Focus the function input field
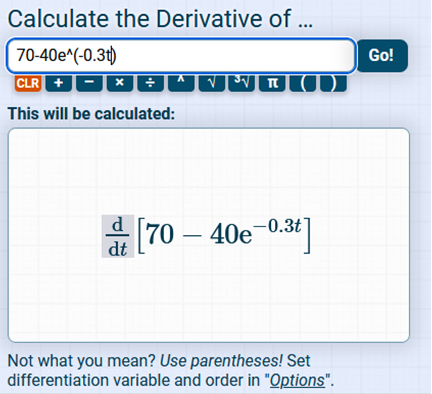Viewport: 432px width, 394px height. (x=181, y=56)
